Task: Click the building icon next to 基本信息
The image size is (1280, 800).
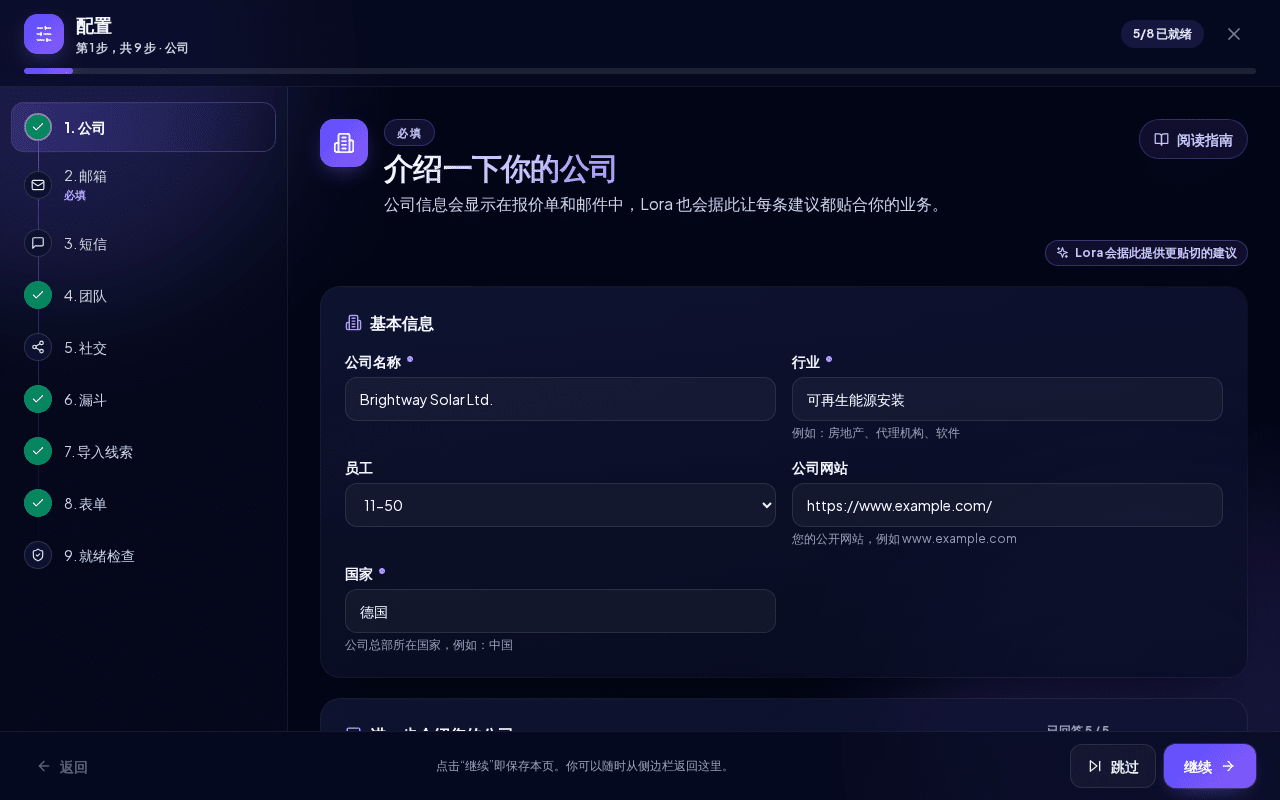Action: coord(353,322)
